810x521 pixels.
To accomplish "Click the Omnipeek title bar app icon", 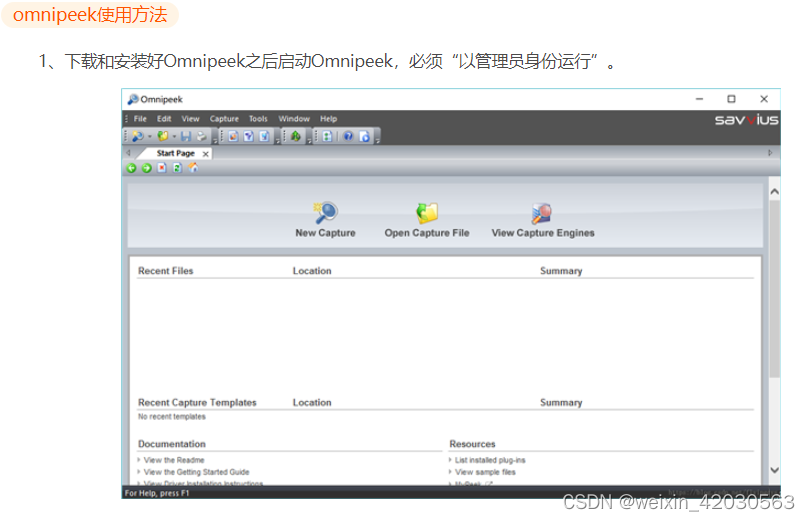I will (133, 99).
